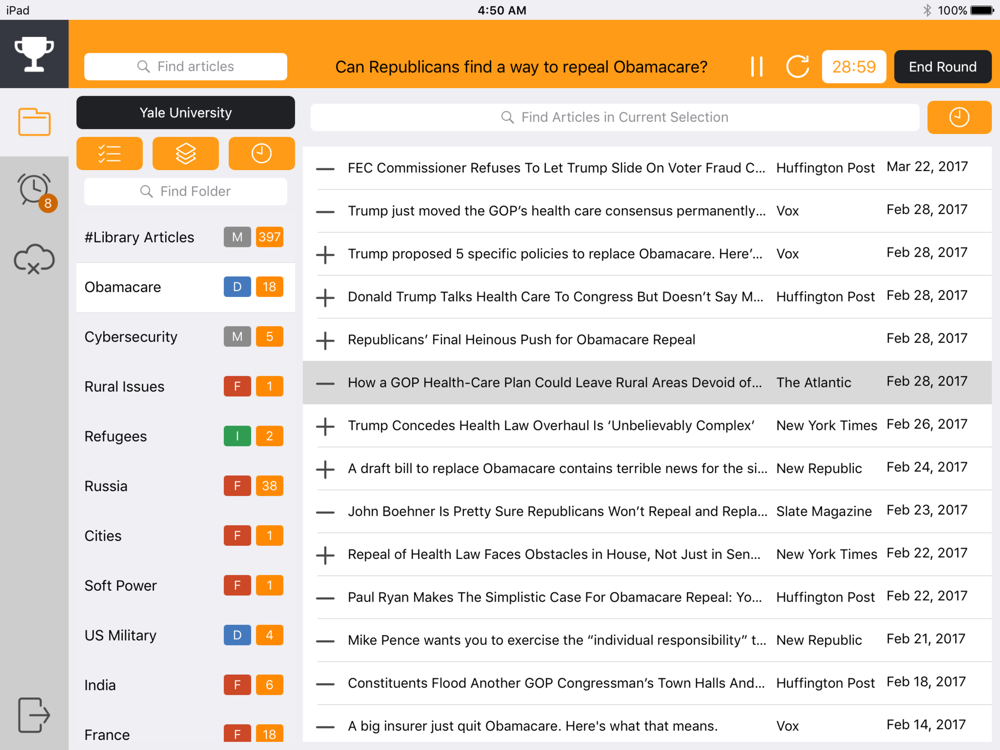Tap the 397 count badge on #Library Articles
The image size is (1000, 750).
(x=269, y=237)
